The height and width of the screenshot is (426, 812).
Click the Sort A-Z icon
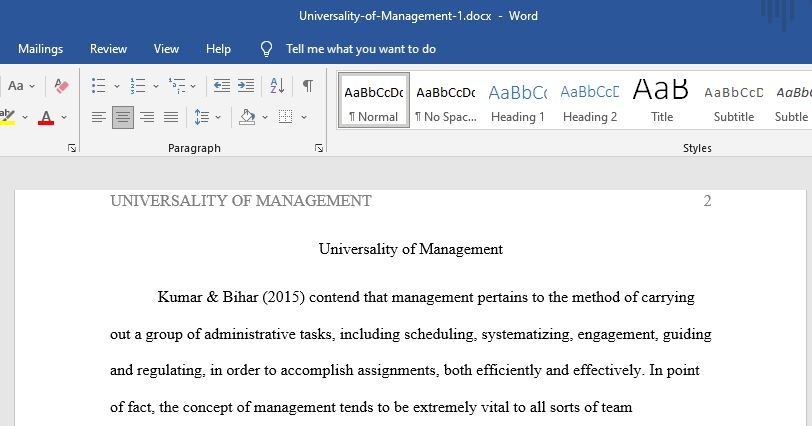click(x=277, y=85)
